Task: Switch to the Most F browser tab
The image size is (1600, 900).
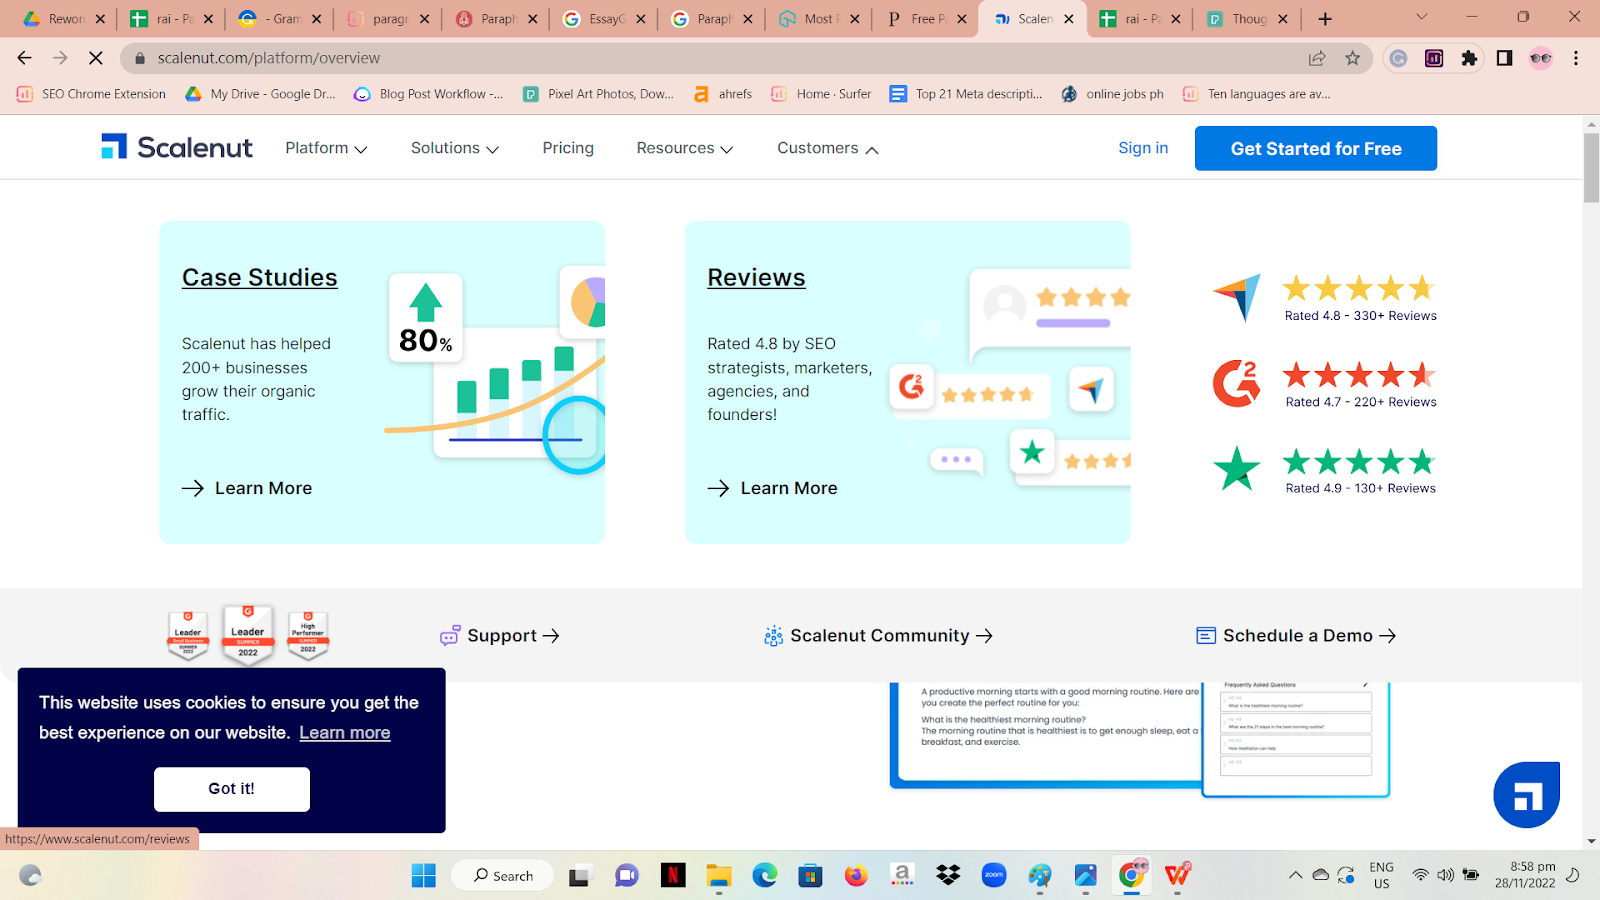Action: tap(818, 19)
